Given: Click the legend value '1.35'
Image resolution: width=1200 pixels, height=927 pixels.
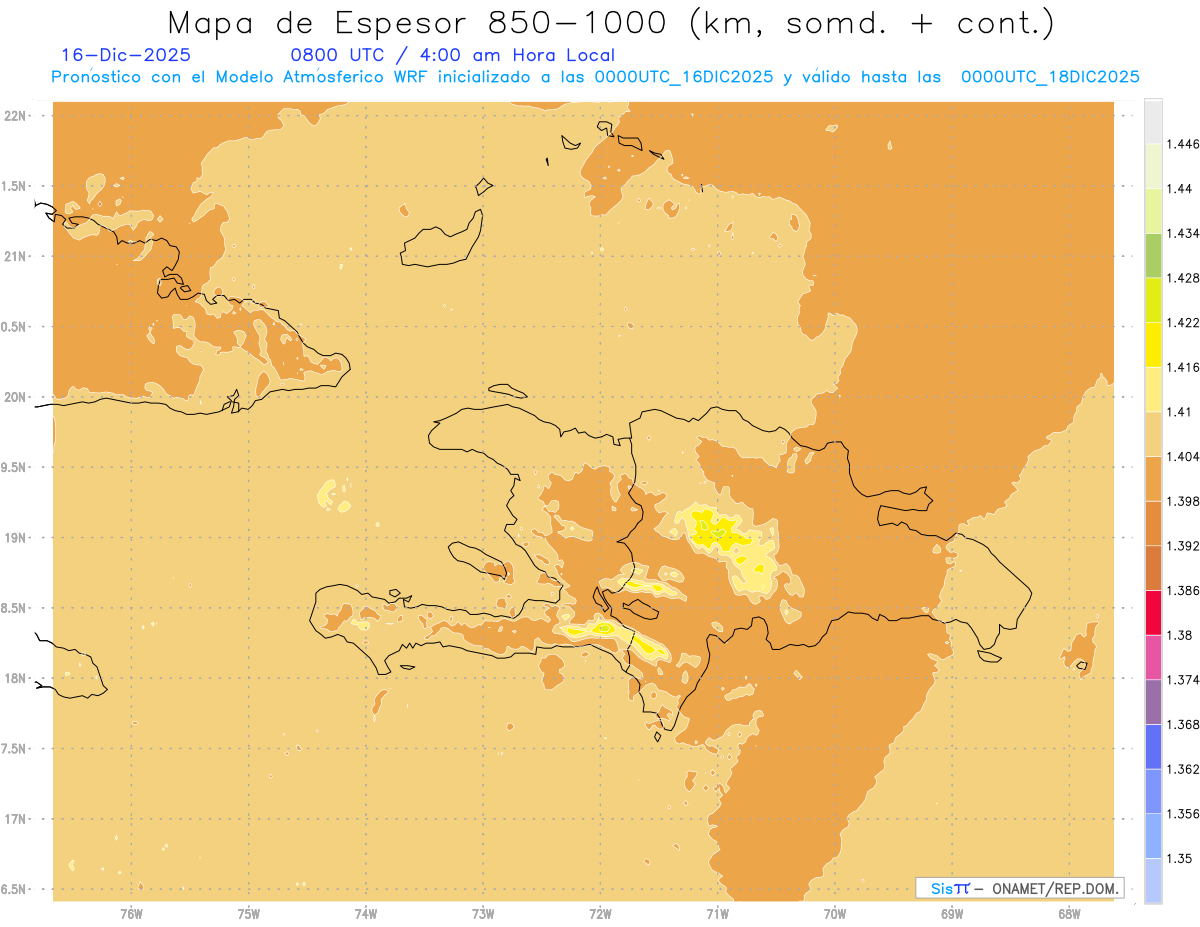Looking at the screenshot, I should tap(1180, 858).
